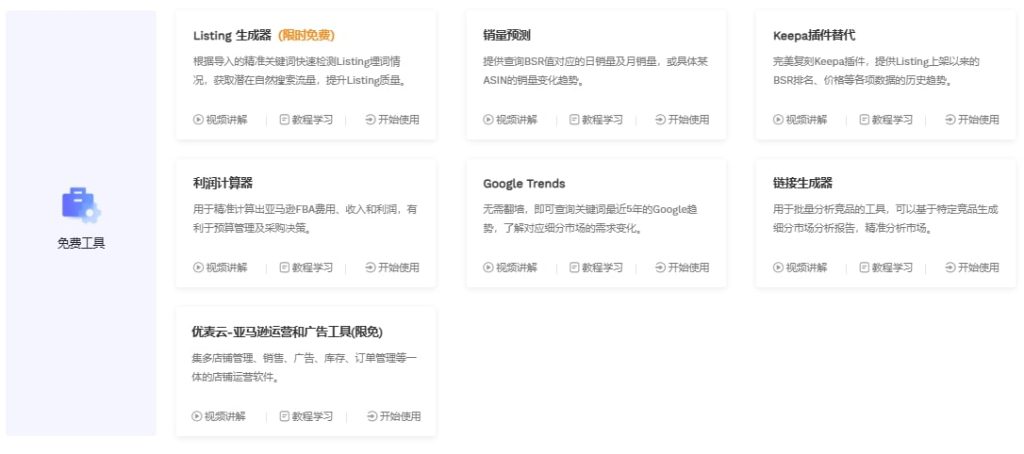This screenshot has height=454, width=1024.
Task: Click description starting 根据导入的精准关键词
Action: tap(301, 71)
